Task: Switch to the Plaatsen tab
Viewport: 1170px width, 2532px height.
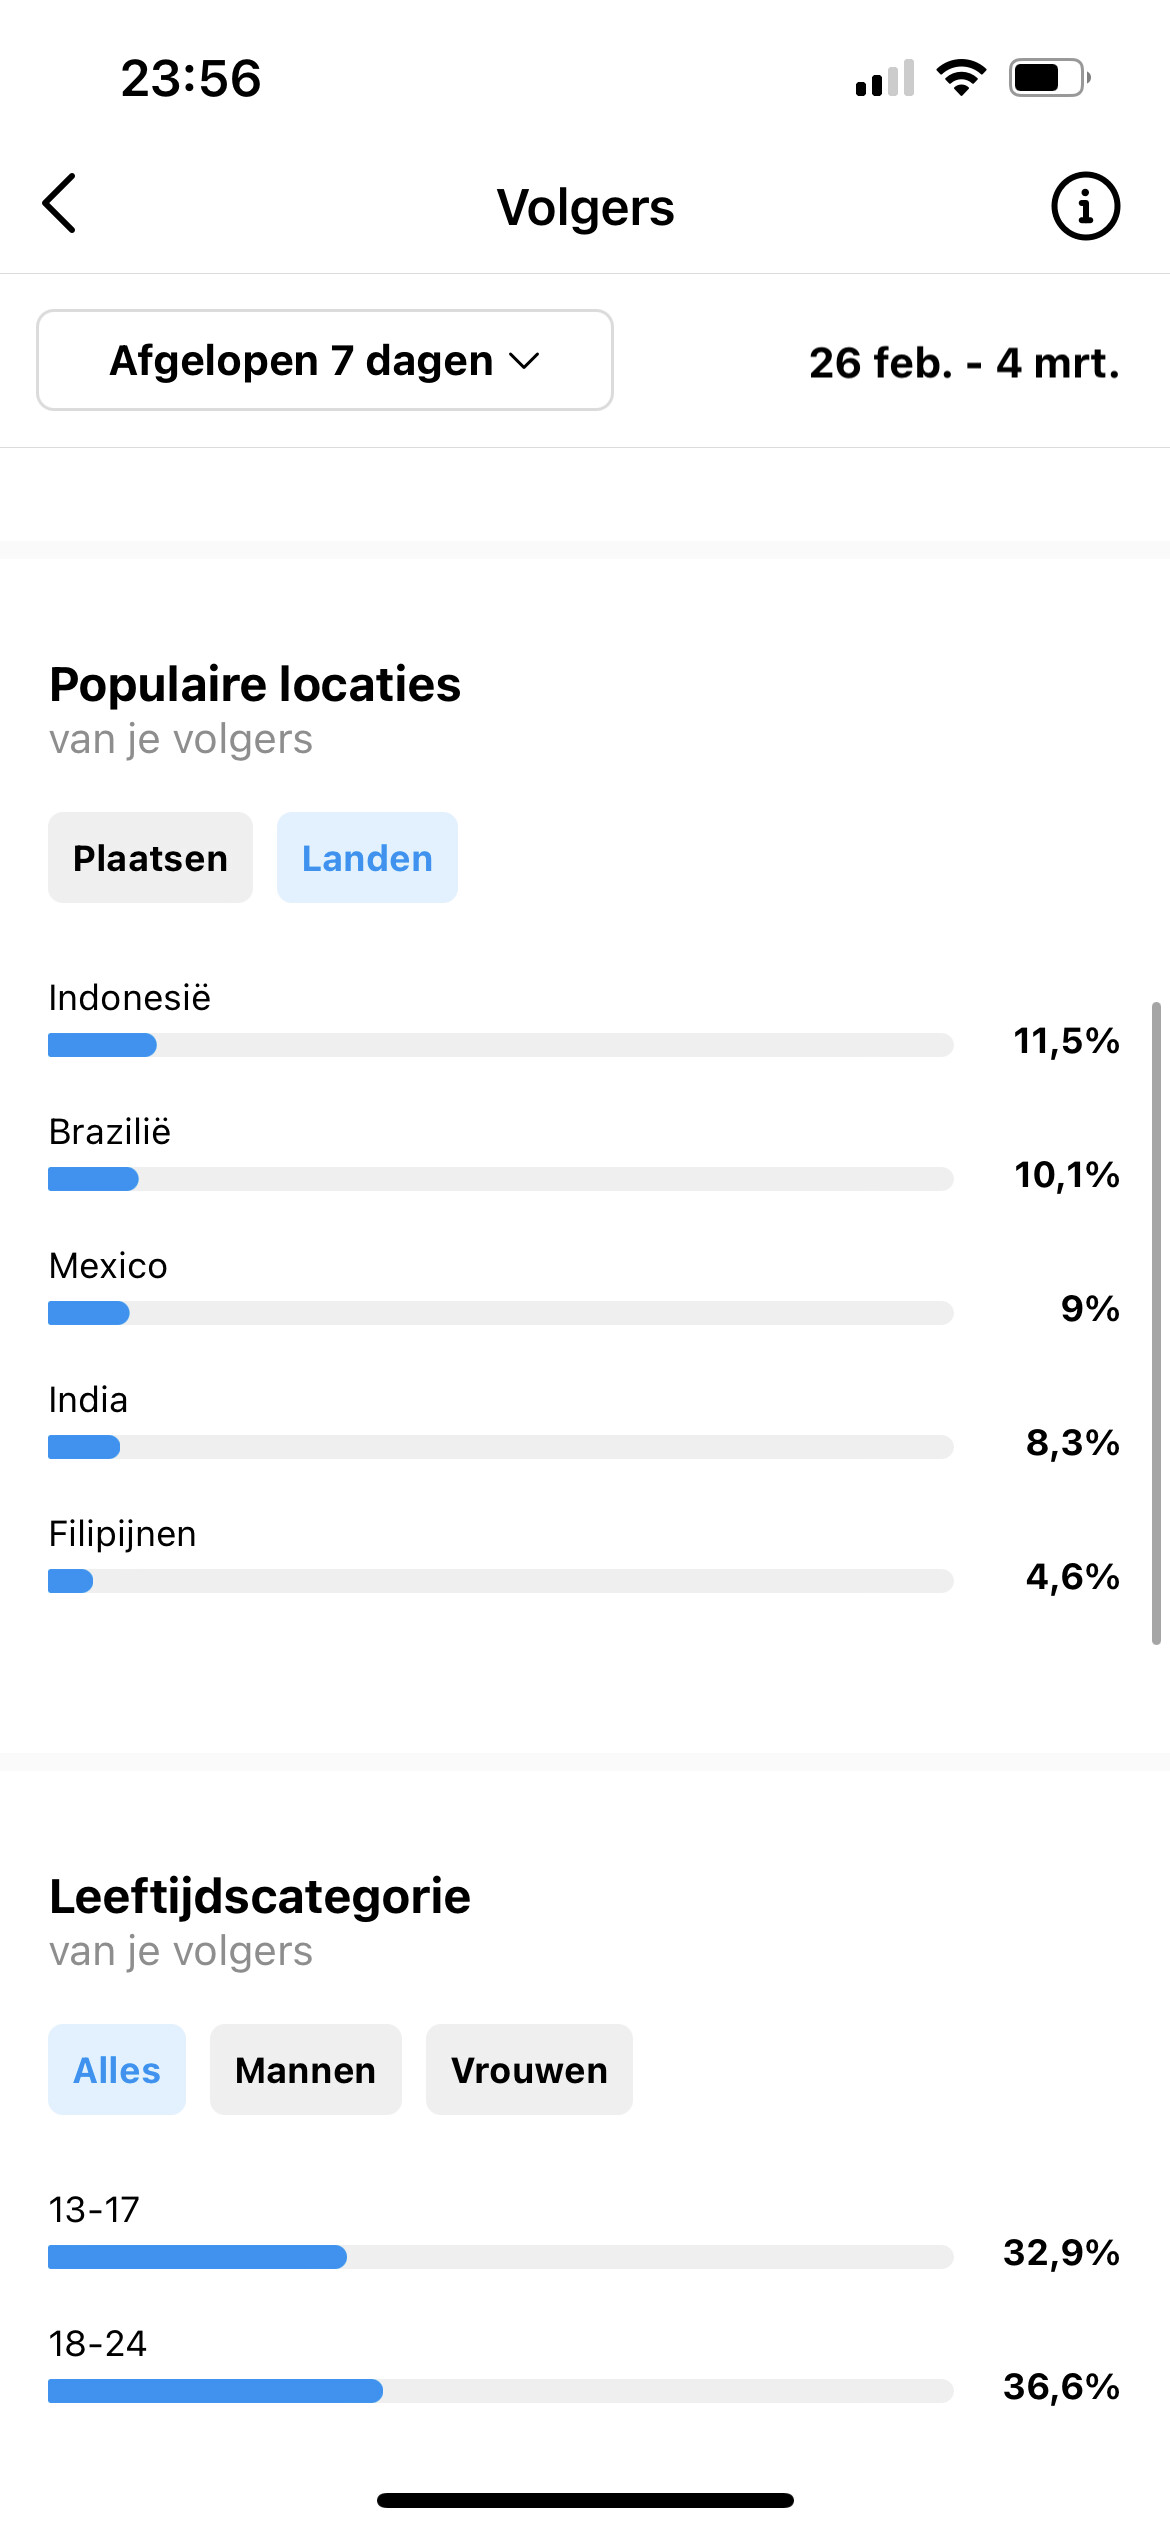Action: pos(151,858)
